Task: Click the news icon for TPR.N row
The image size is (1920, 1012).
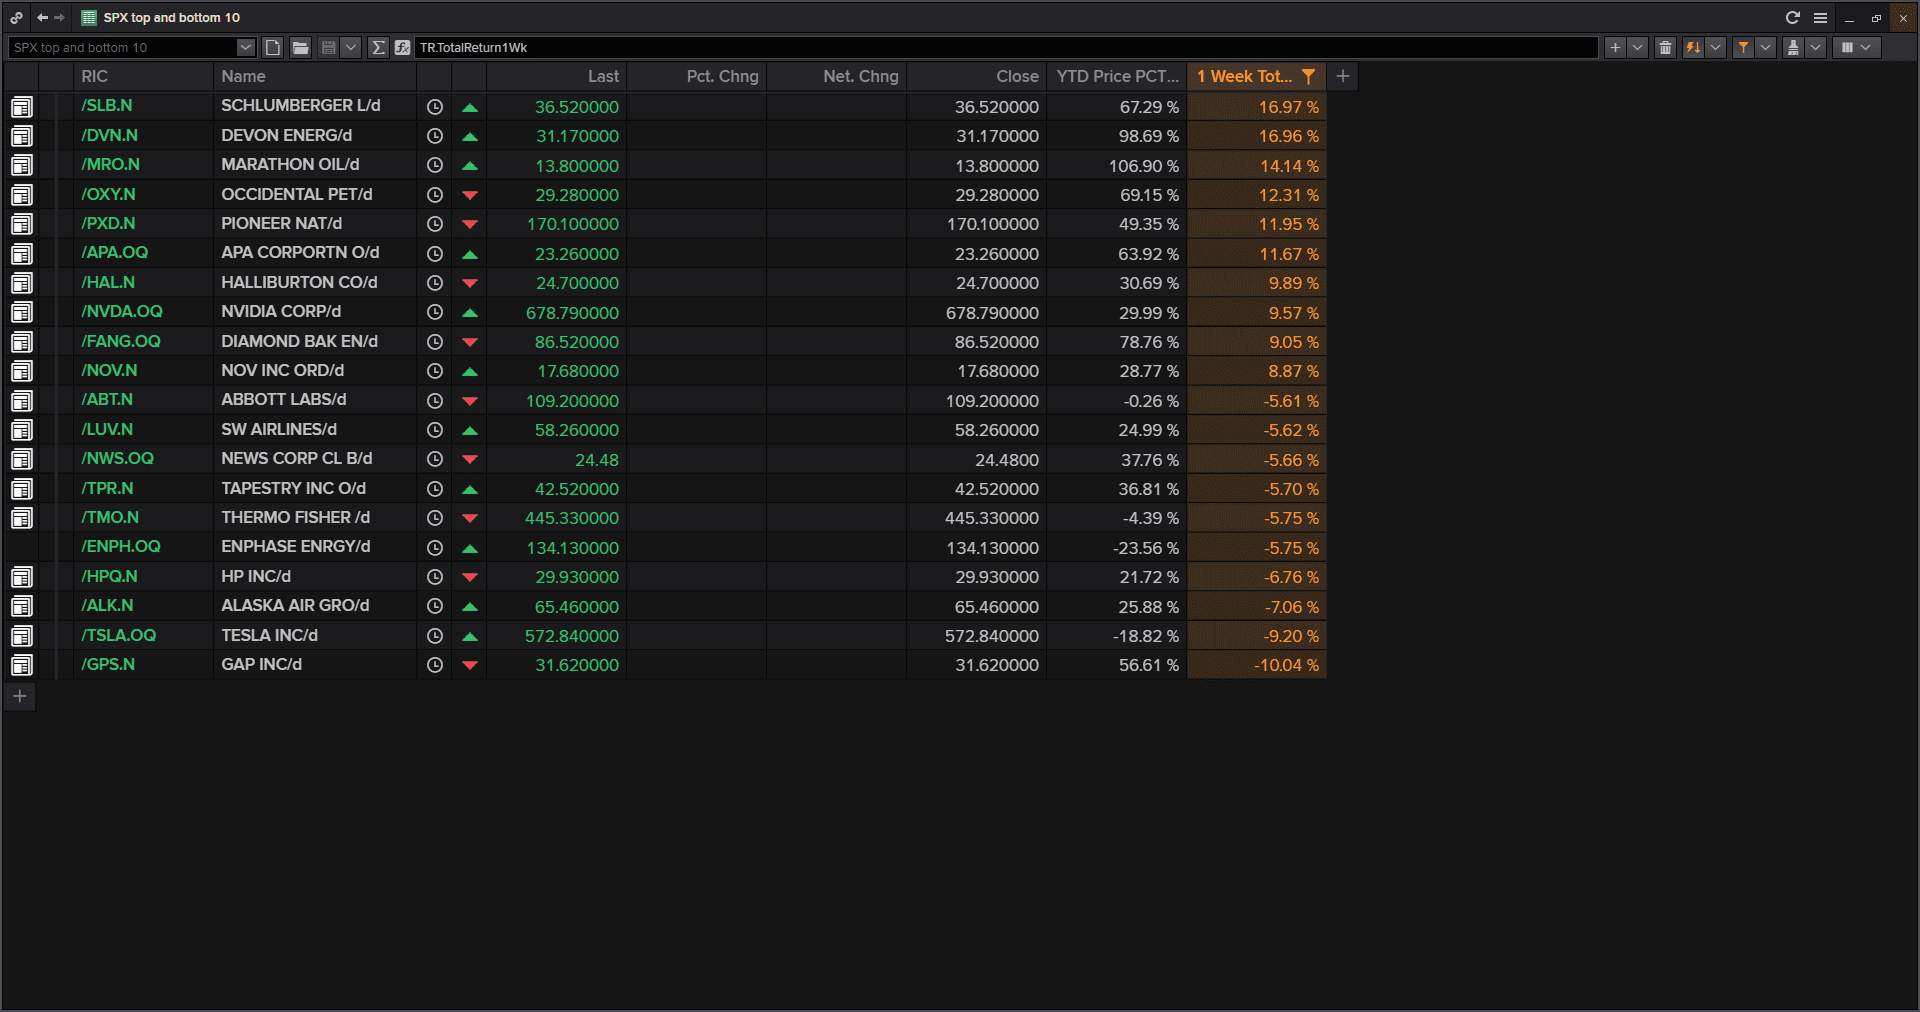Action: [22, 489]
